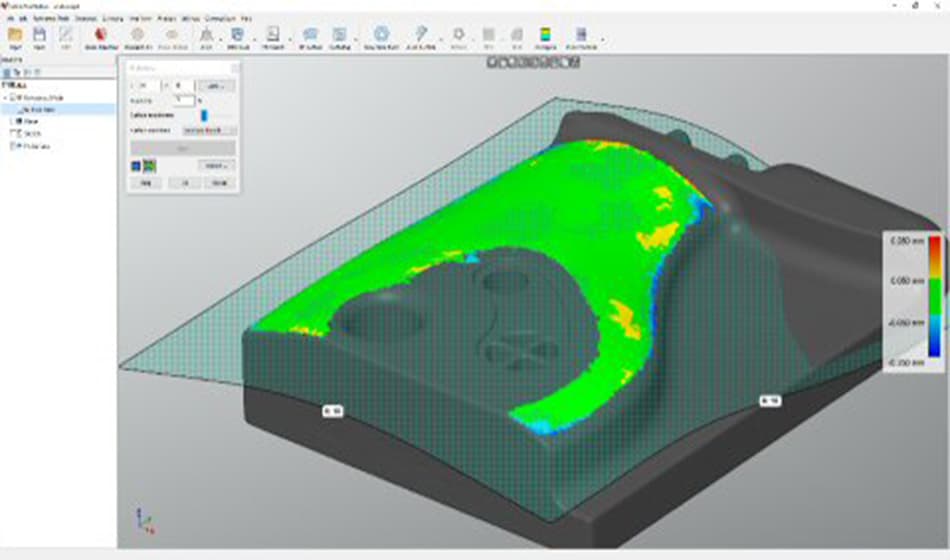Click the blue shield-shaped toolbar icon
The height and width of the screenshot is (560, 950).
(238, 35)
